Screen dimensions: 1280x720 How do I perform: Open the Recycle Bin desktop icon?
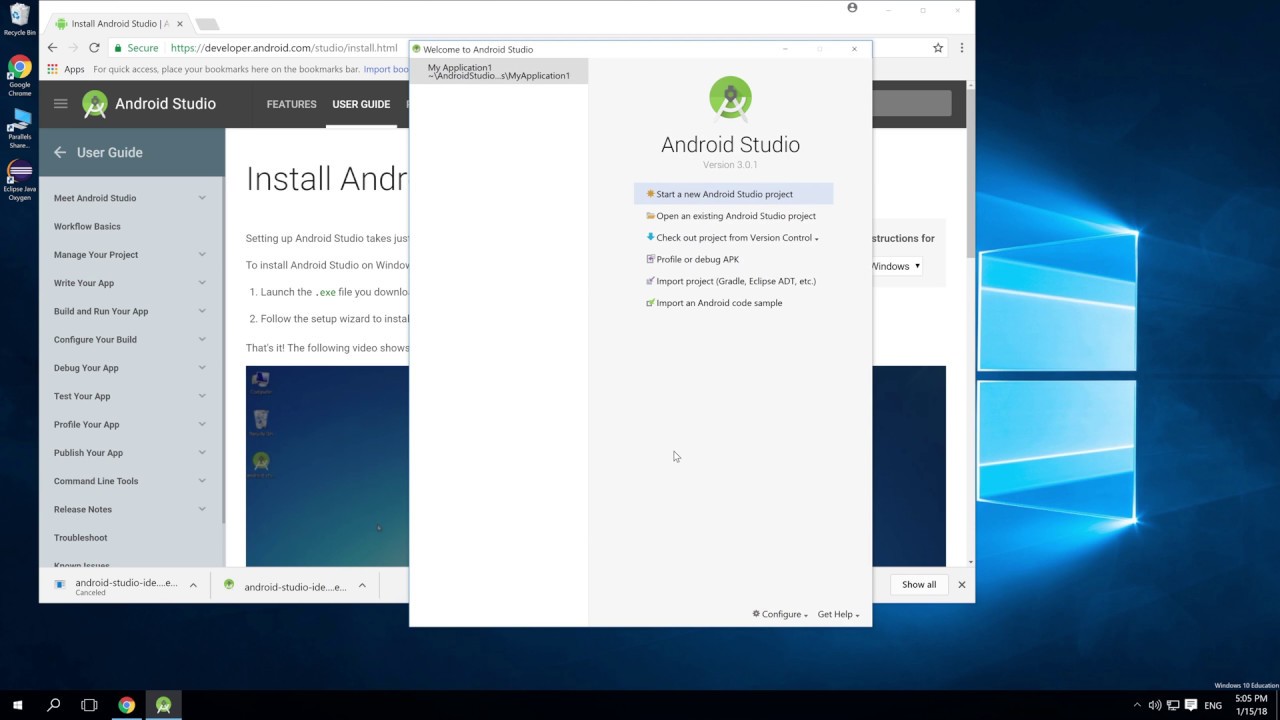coord(19,20)
